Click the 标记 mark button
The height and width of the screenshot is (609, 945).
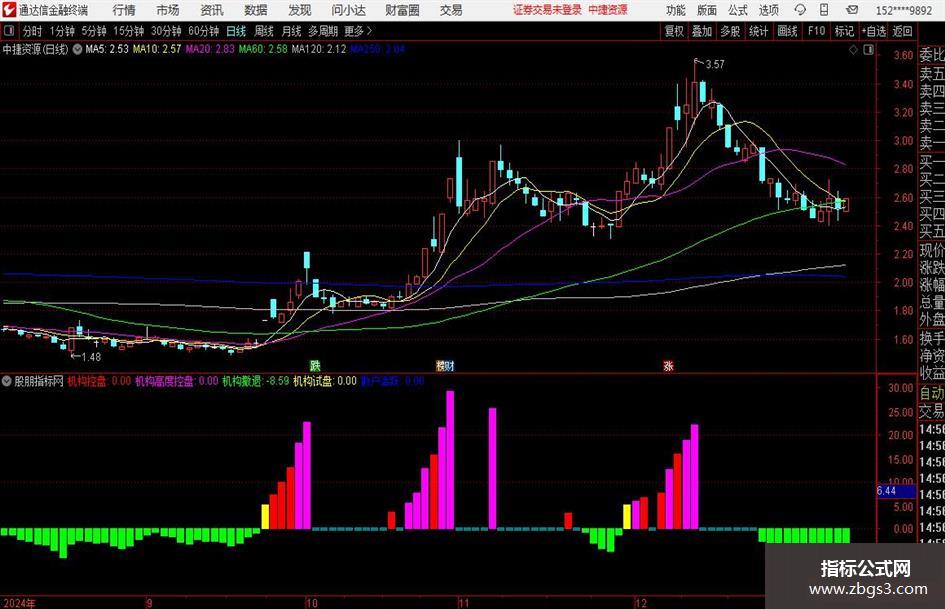click(x=844, y=31)
